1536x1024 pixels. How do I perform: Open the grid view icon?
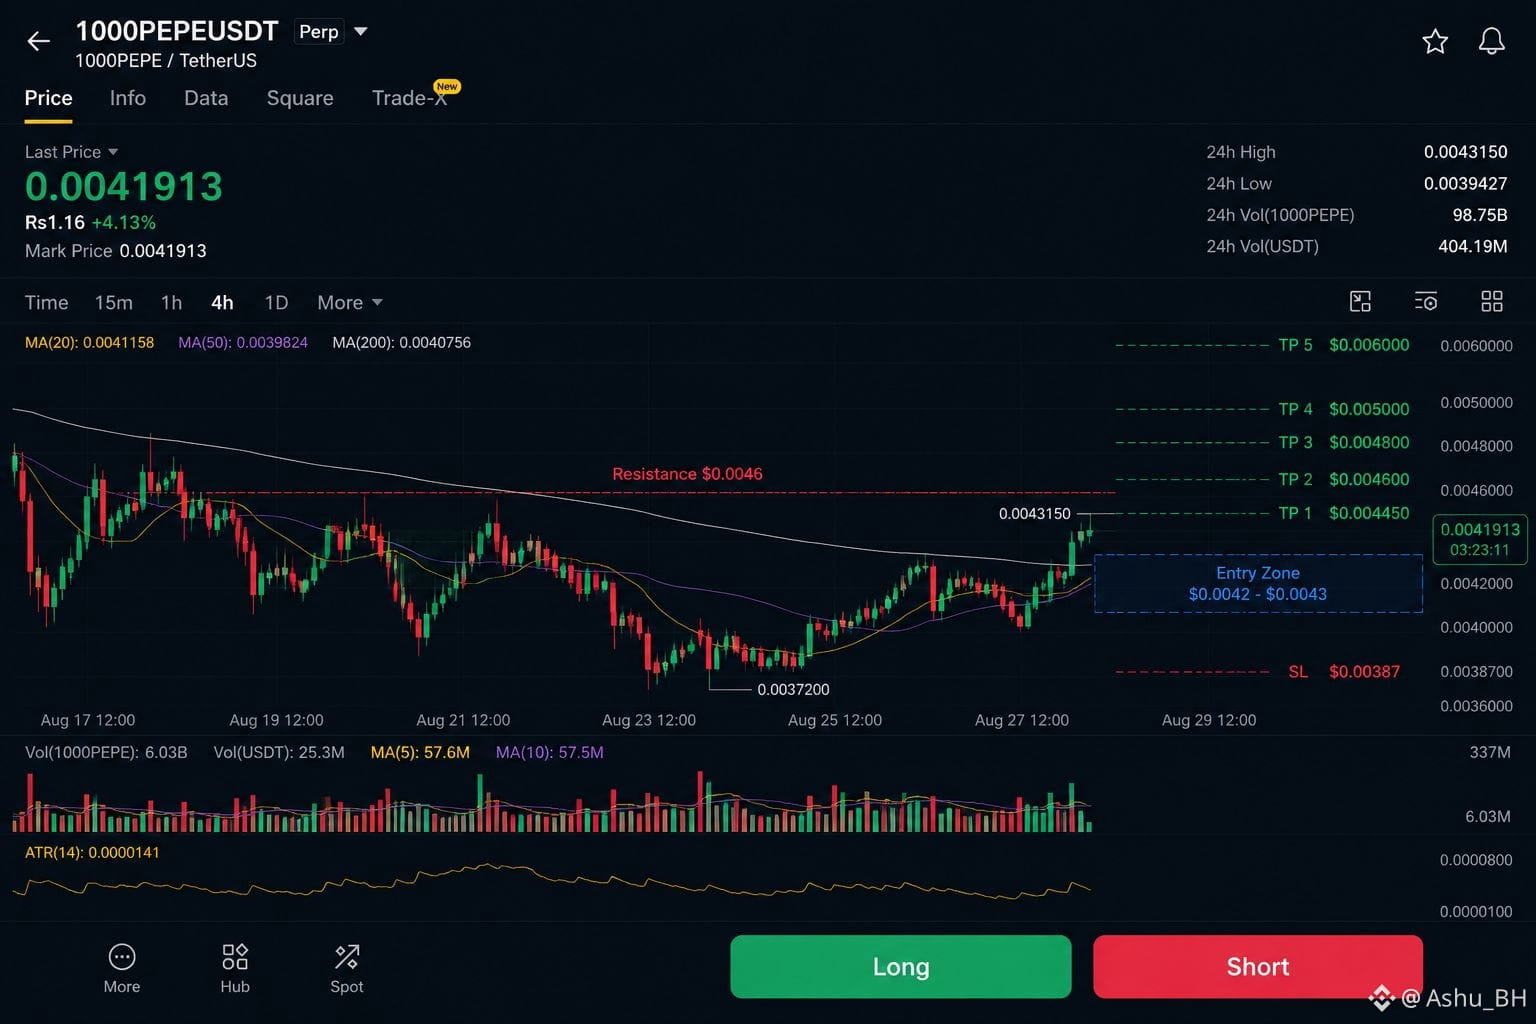tap(1492, 302)
